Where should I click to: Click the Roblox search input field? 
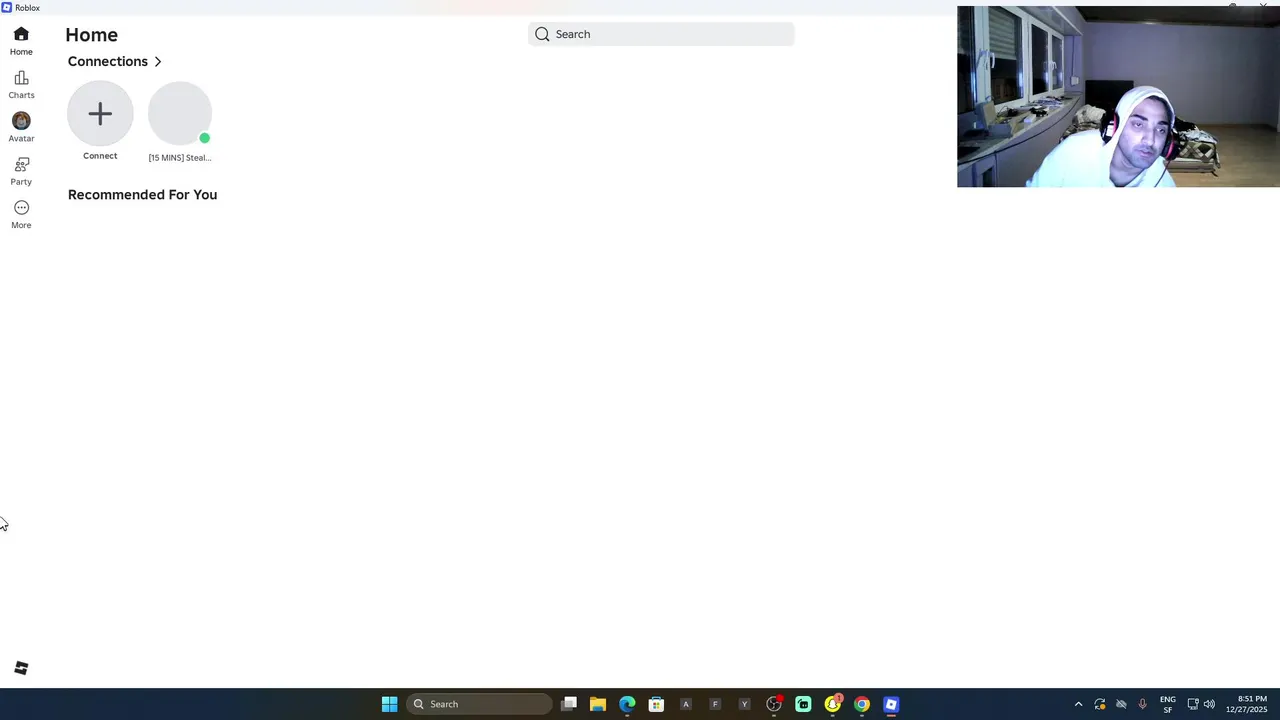[661, 34]
